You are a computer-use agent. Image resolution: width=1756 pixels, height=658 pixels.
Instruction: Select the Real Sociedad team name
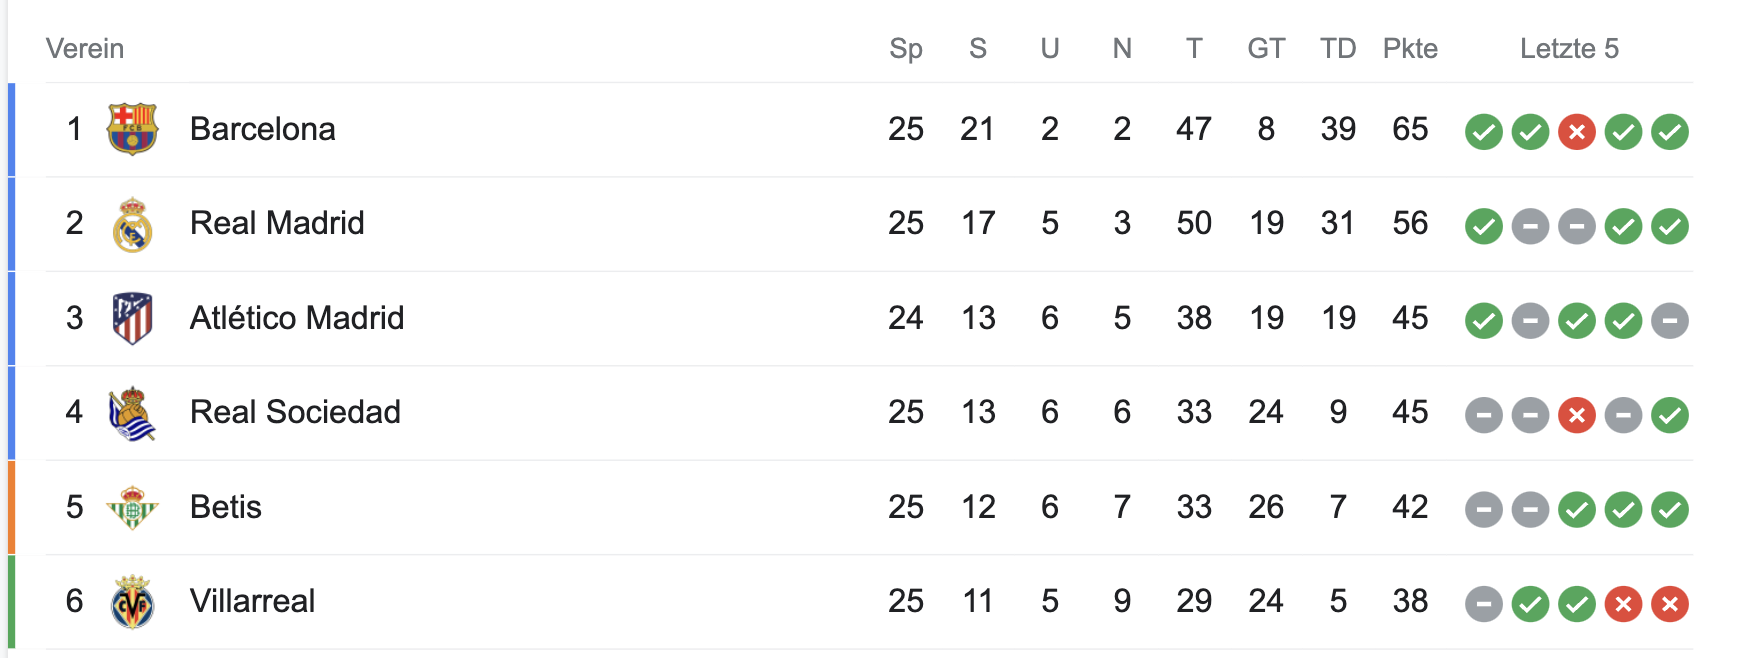pos(295,412)
